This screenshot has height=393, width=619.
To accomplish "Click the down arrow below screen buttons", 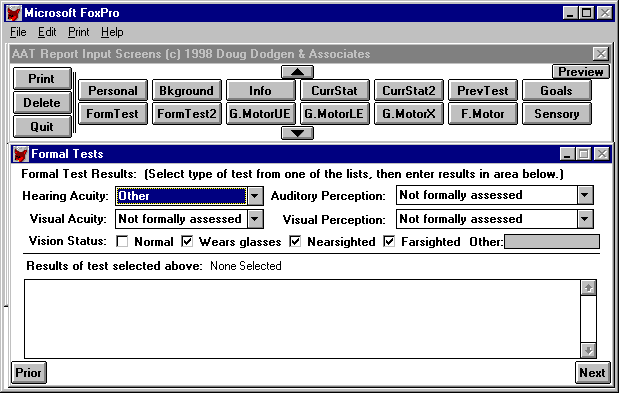I will [297, 133].
